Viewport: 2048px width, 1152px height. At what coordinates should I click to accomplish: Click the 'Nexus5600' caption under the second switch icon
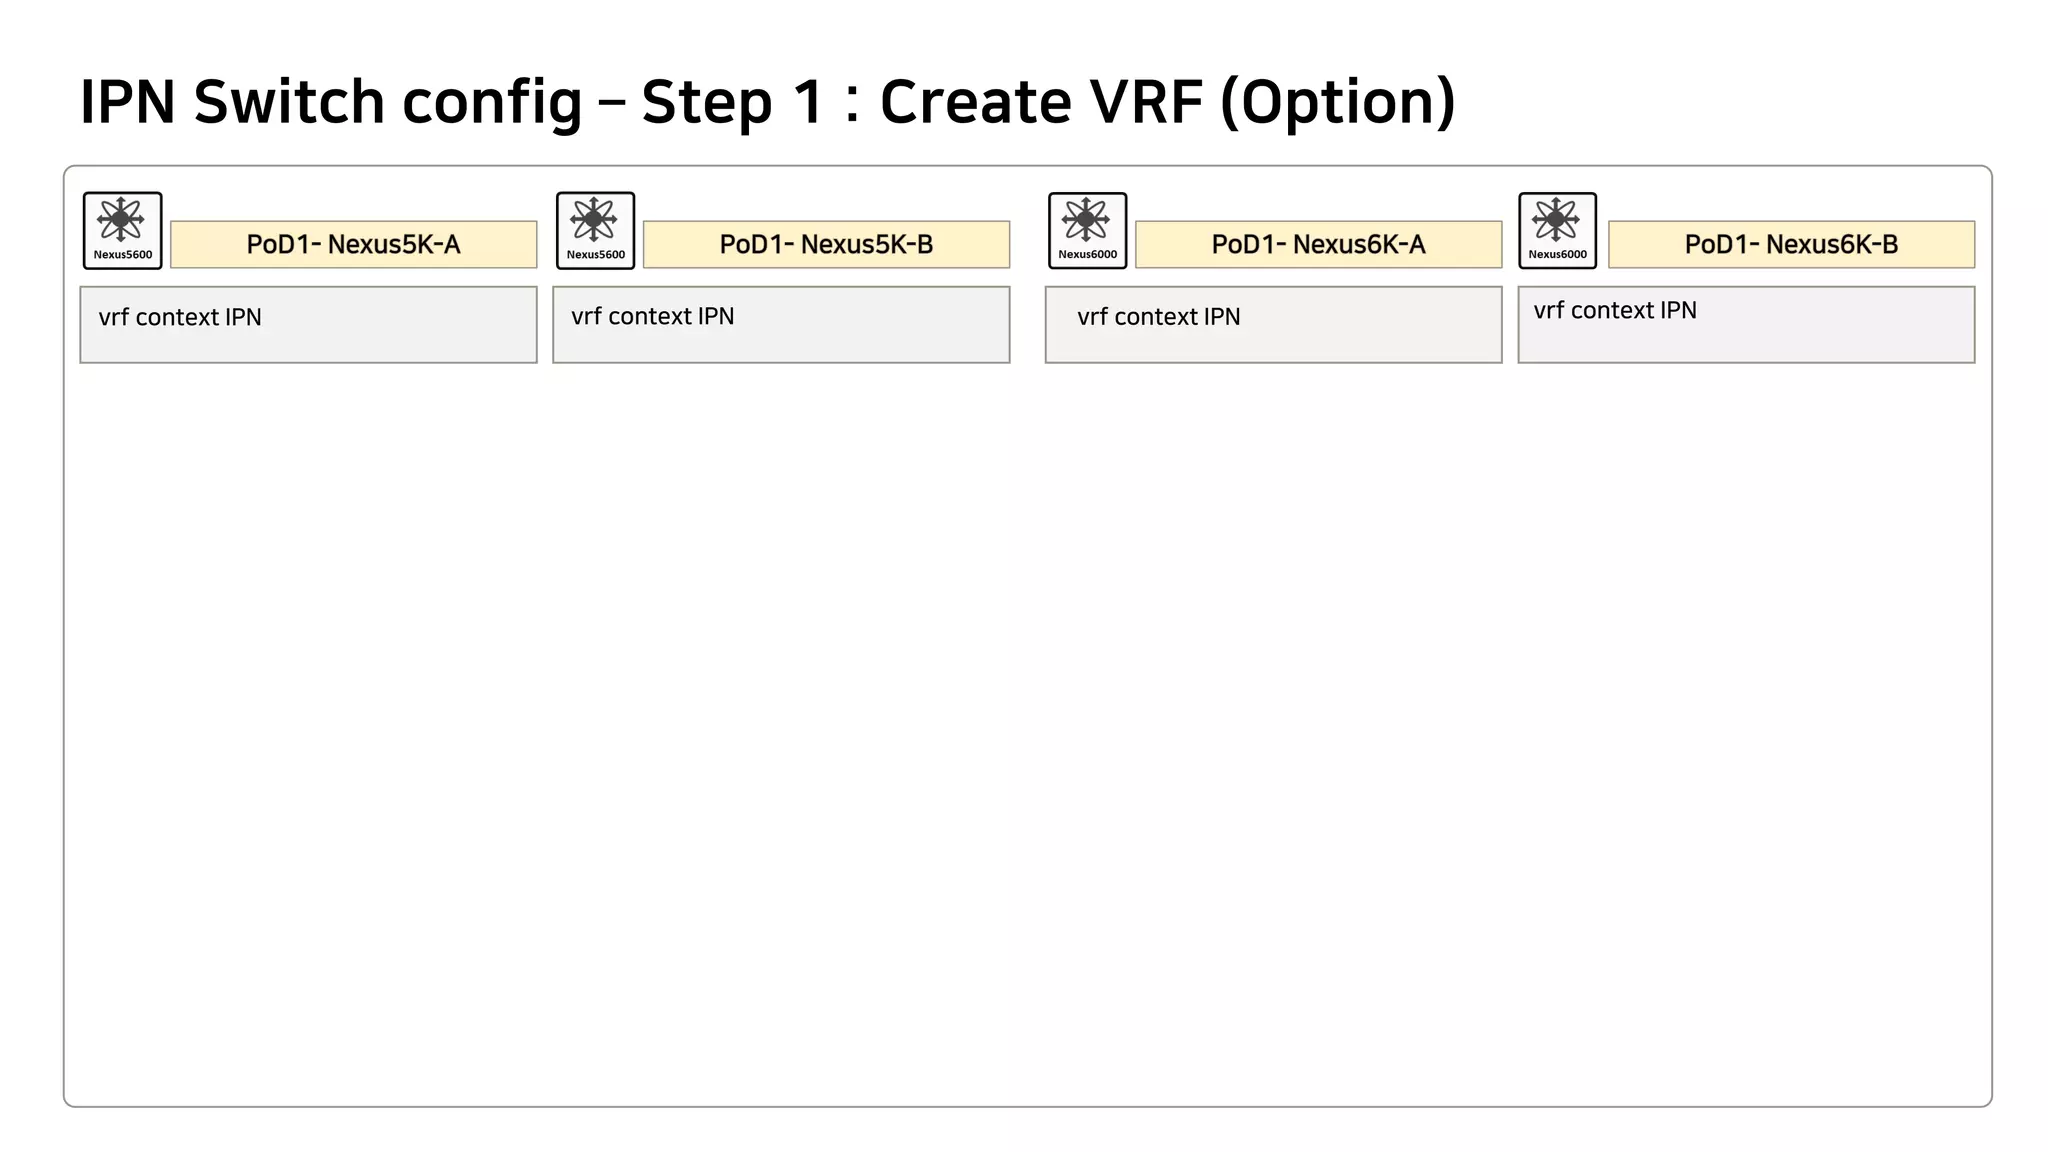point(596,255)
